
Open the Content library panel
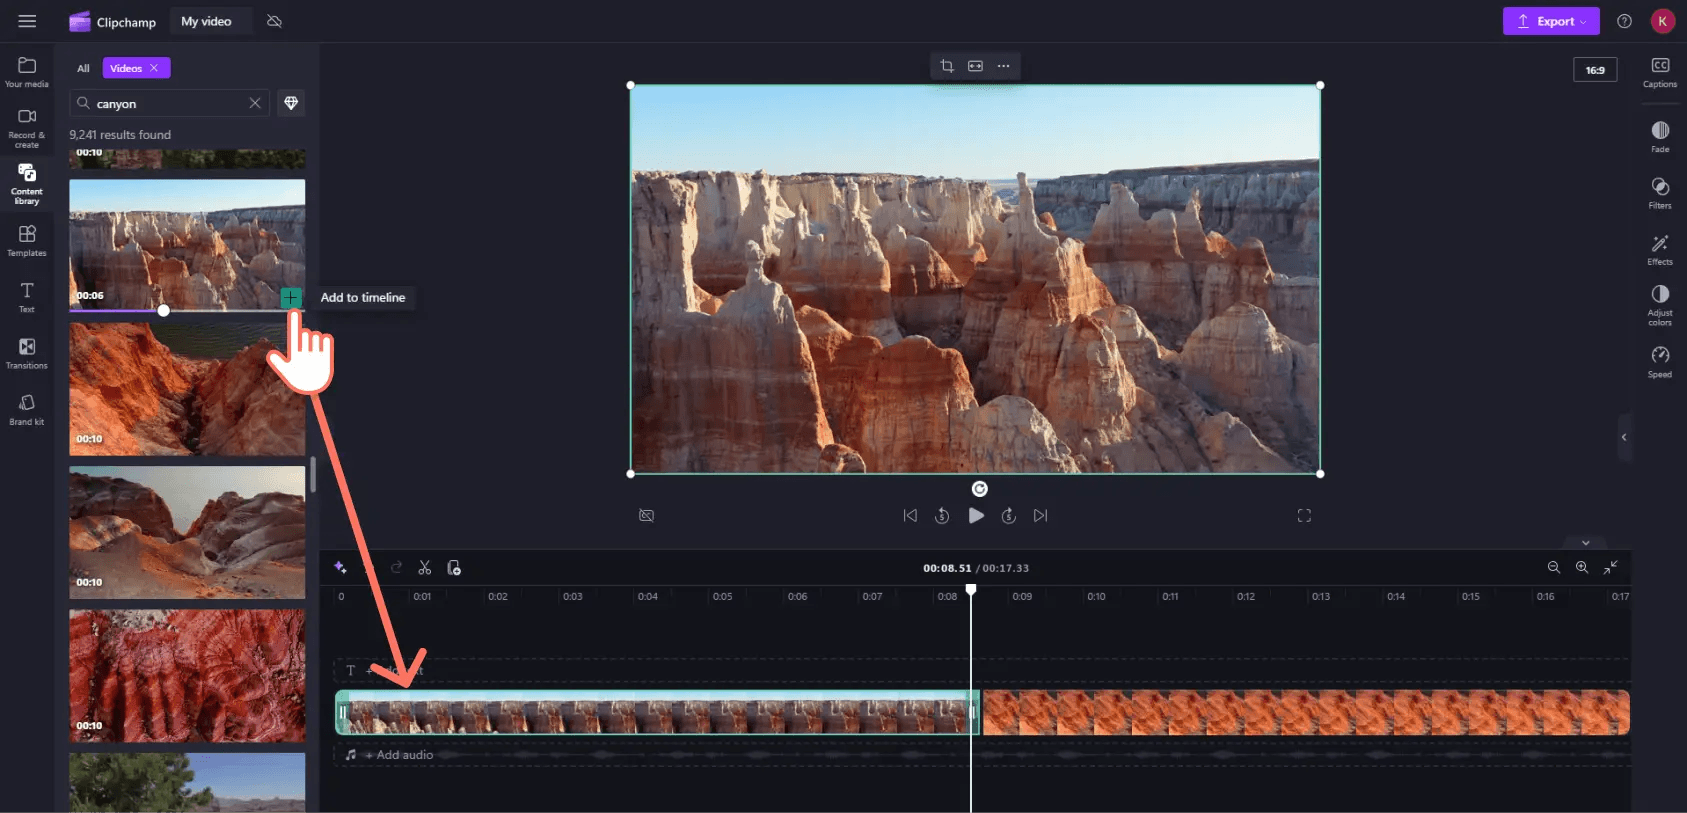(x=27, y=183)
